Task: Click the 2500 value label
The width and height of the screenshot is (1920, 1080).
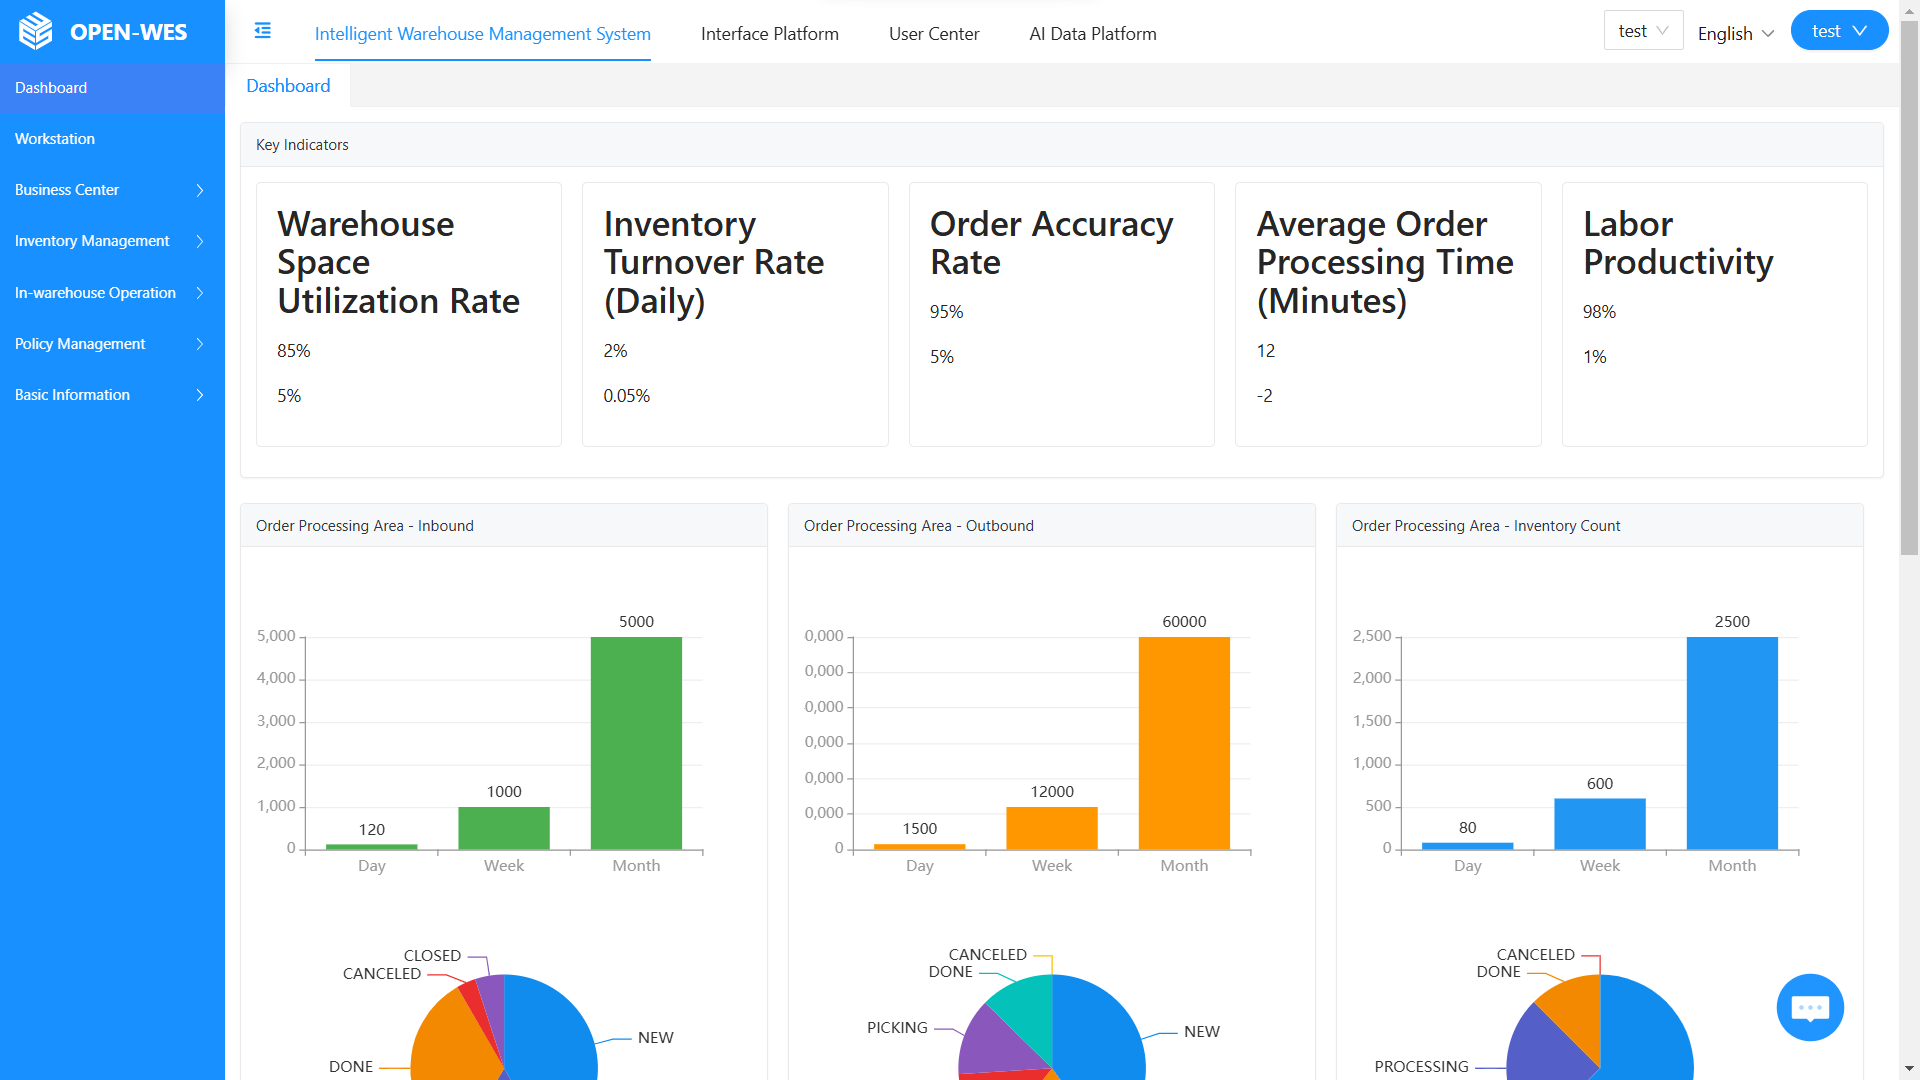Action: (1732, 622)
